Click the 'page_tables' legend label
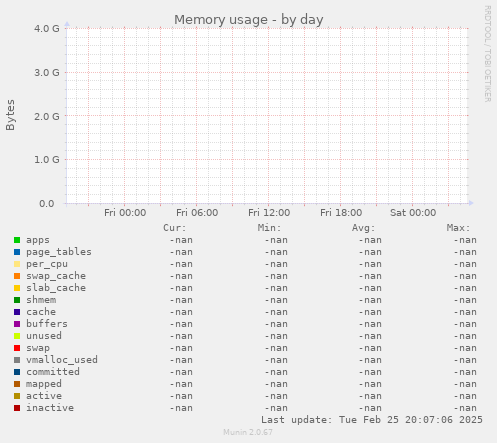The height and width of the screenshot is (443, 497). click(x=59, y=252)
